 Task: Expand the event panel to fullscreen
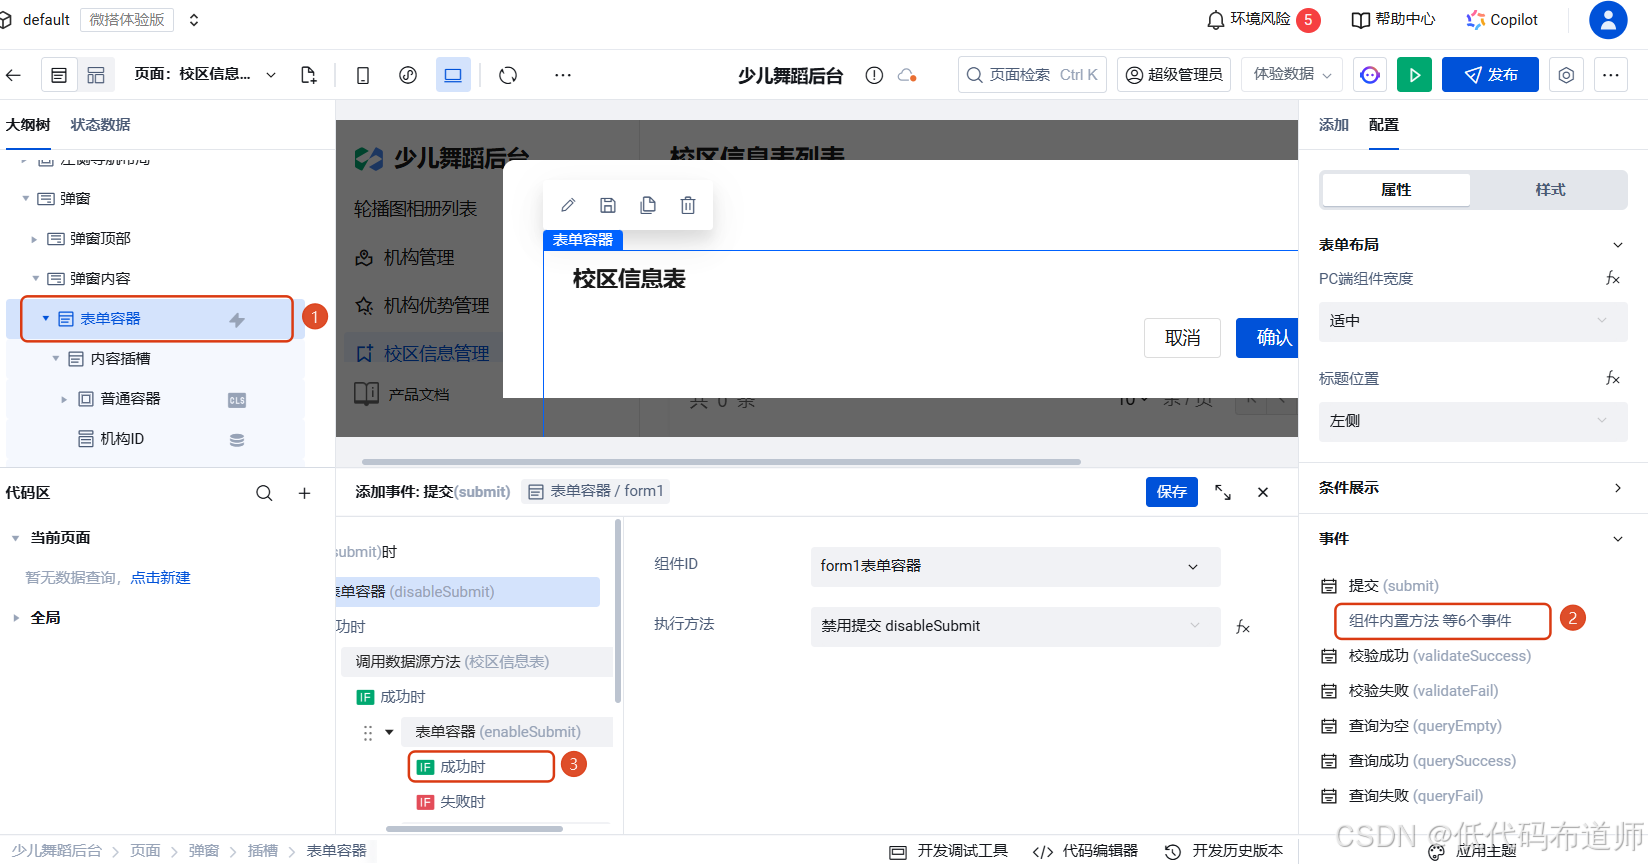click(1223, 492)
